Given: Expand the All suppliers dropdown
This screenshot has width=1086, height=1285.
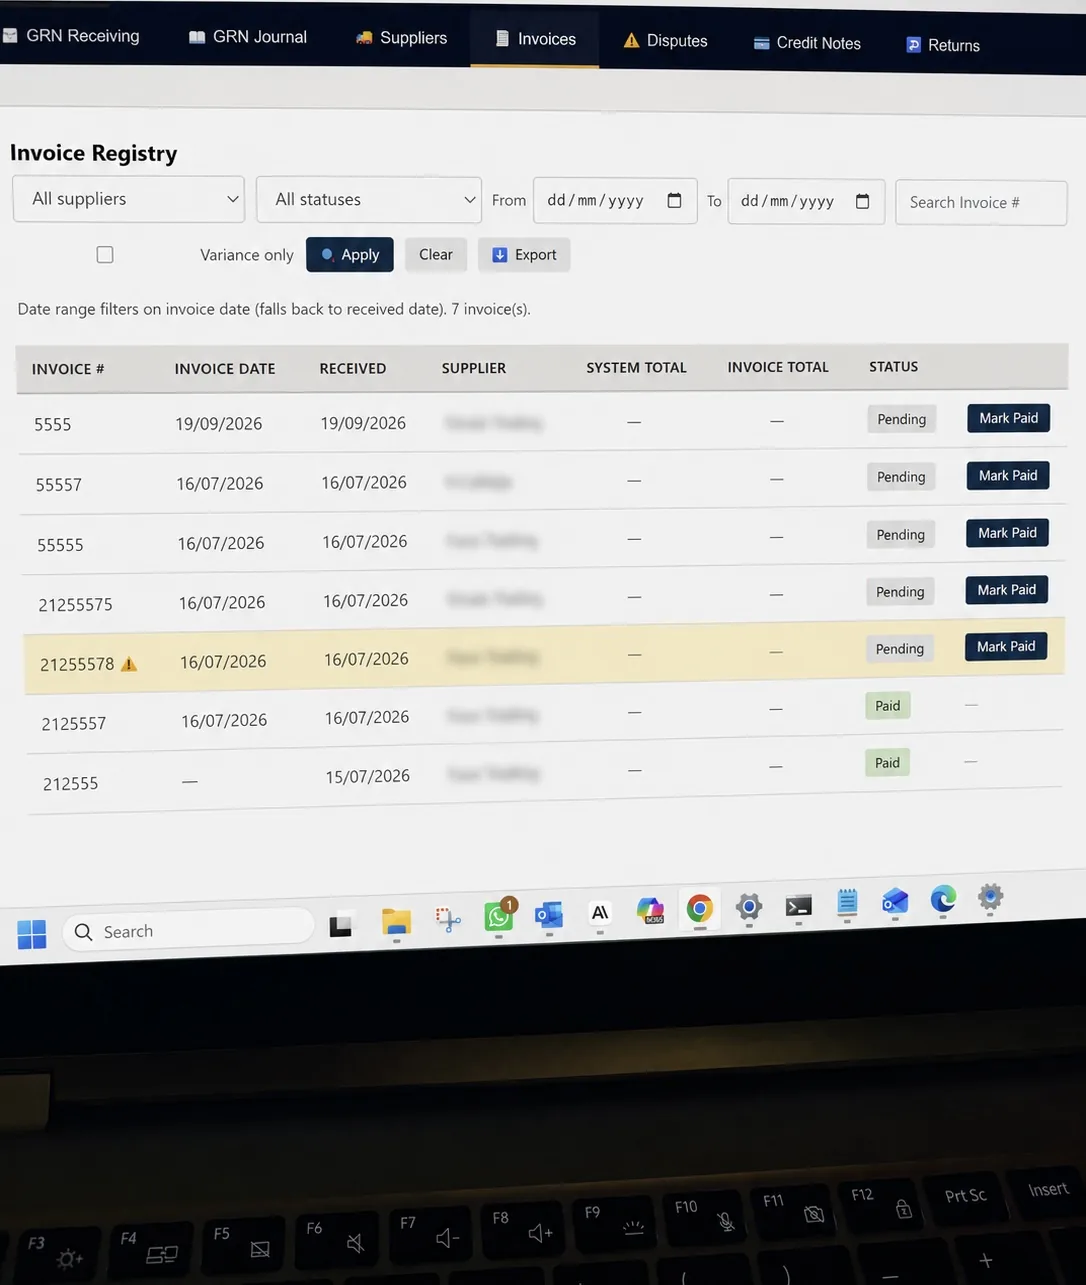Looking at the screenshot, I should pyautogui.click(x=129, y=199).
